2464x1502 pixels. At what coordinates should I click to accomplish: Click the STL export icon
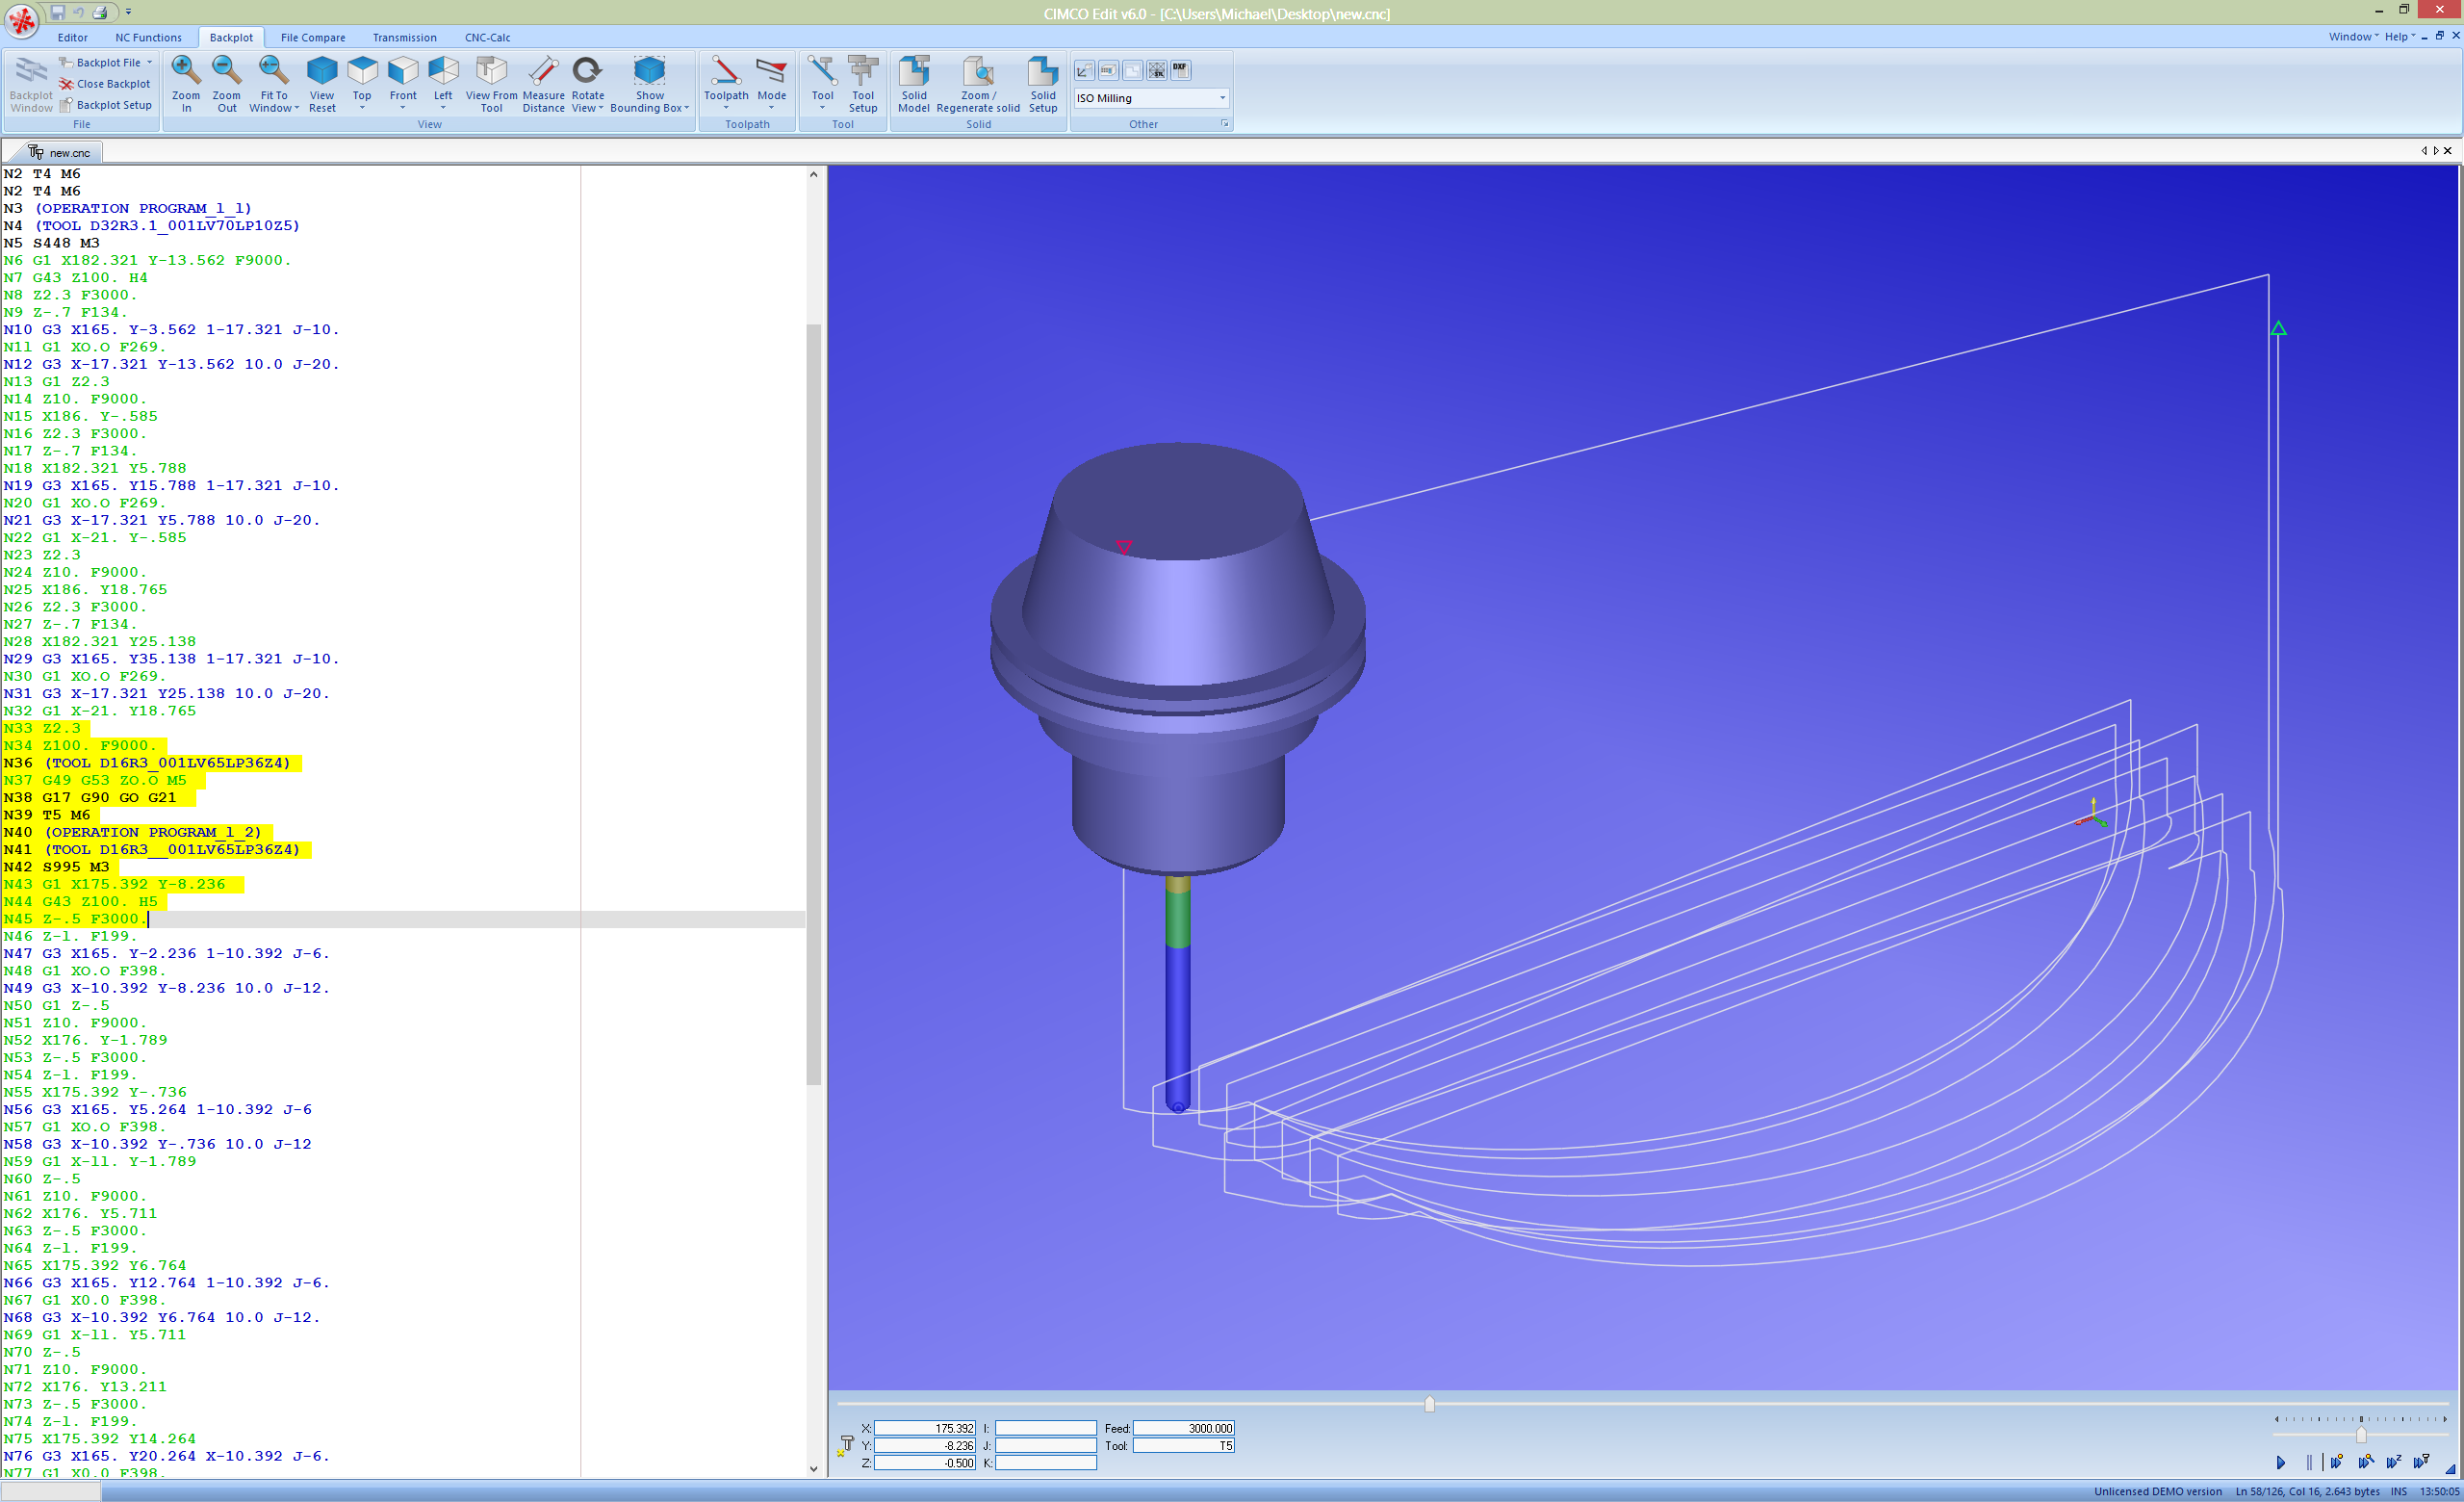click(1156, 70)
